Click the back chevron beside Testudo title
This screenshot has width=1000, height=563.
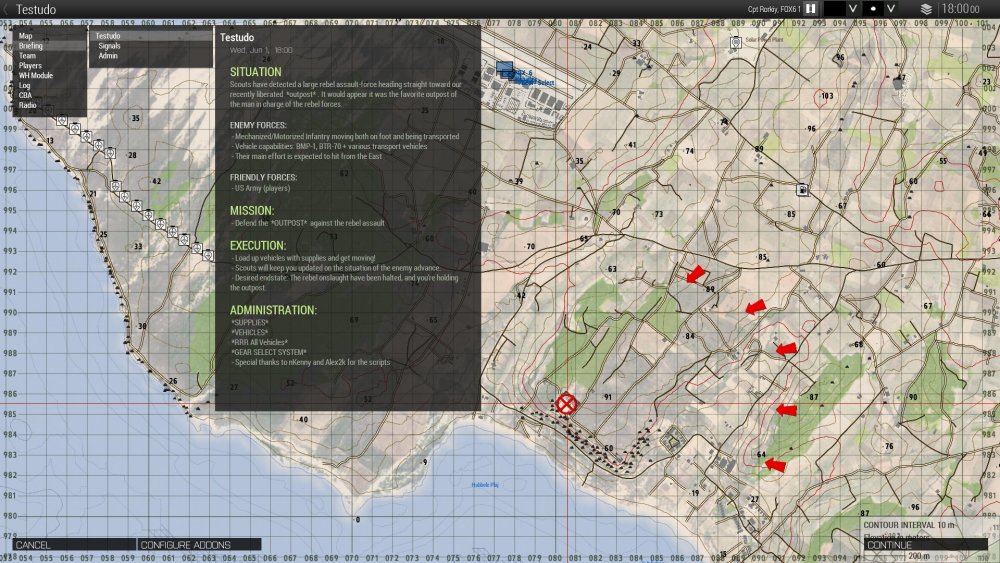click(7, 9)
